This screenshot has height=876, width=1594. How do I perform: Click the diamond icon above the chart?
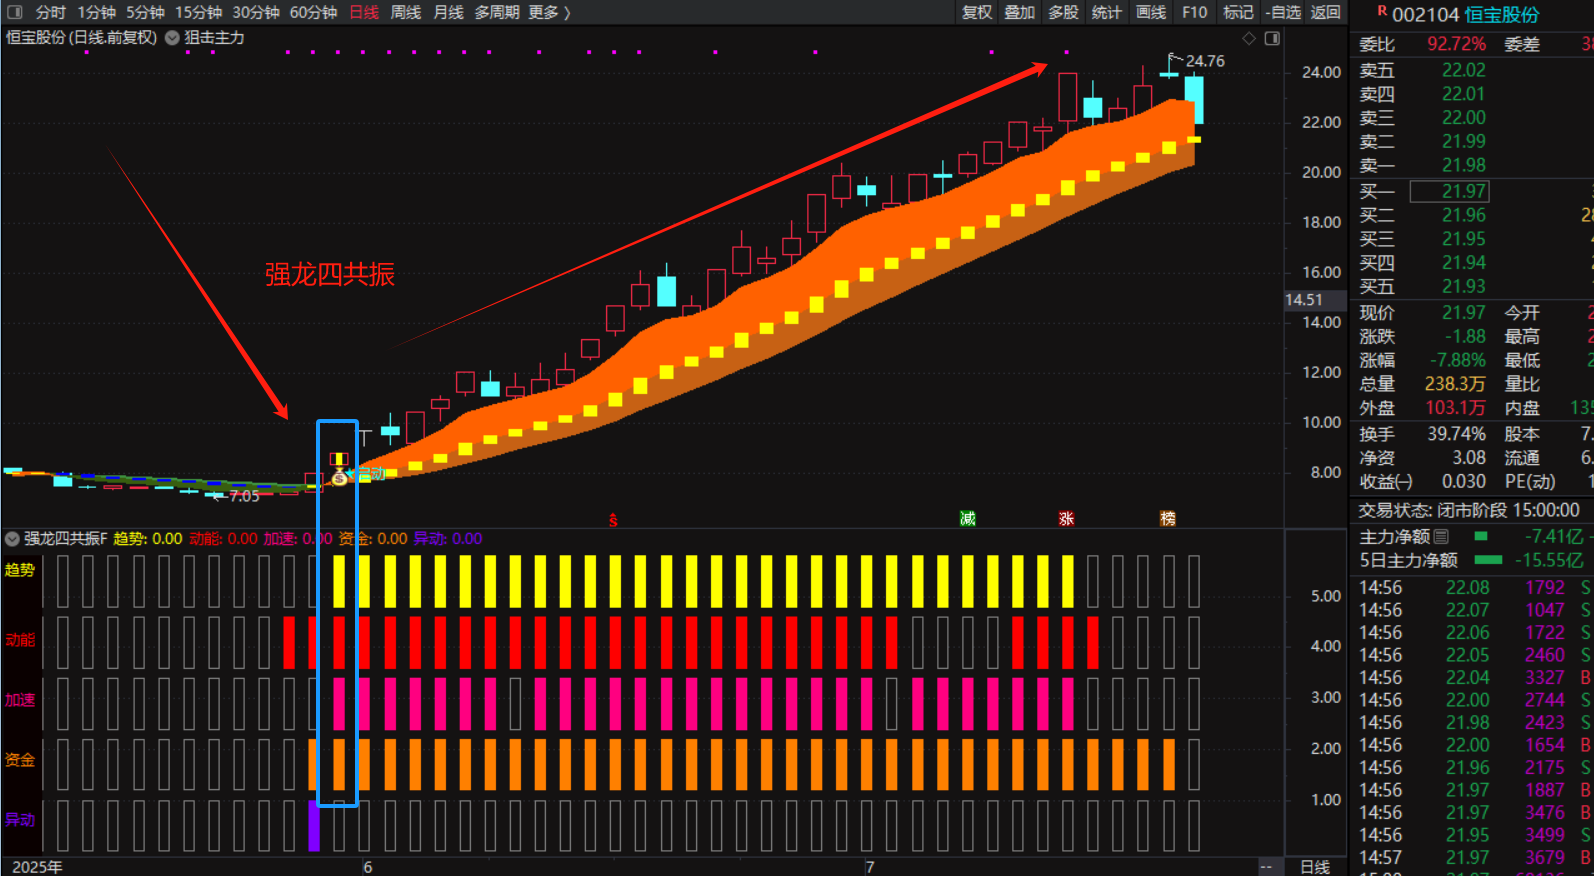1249,38
